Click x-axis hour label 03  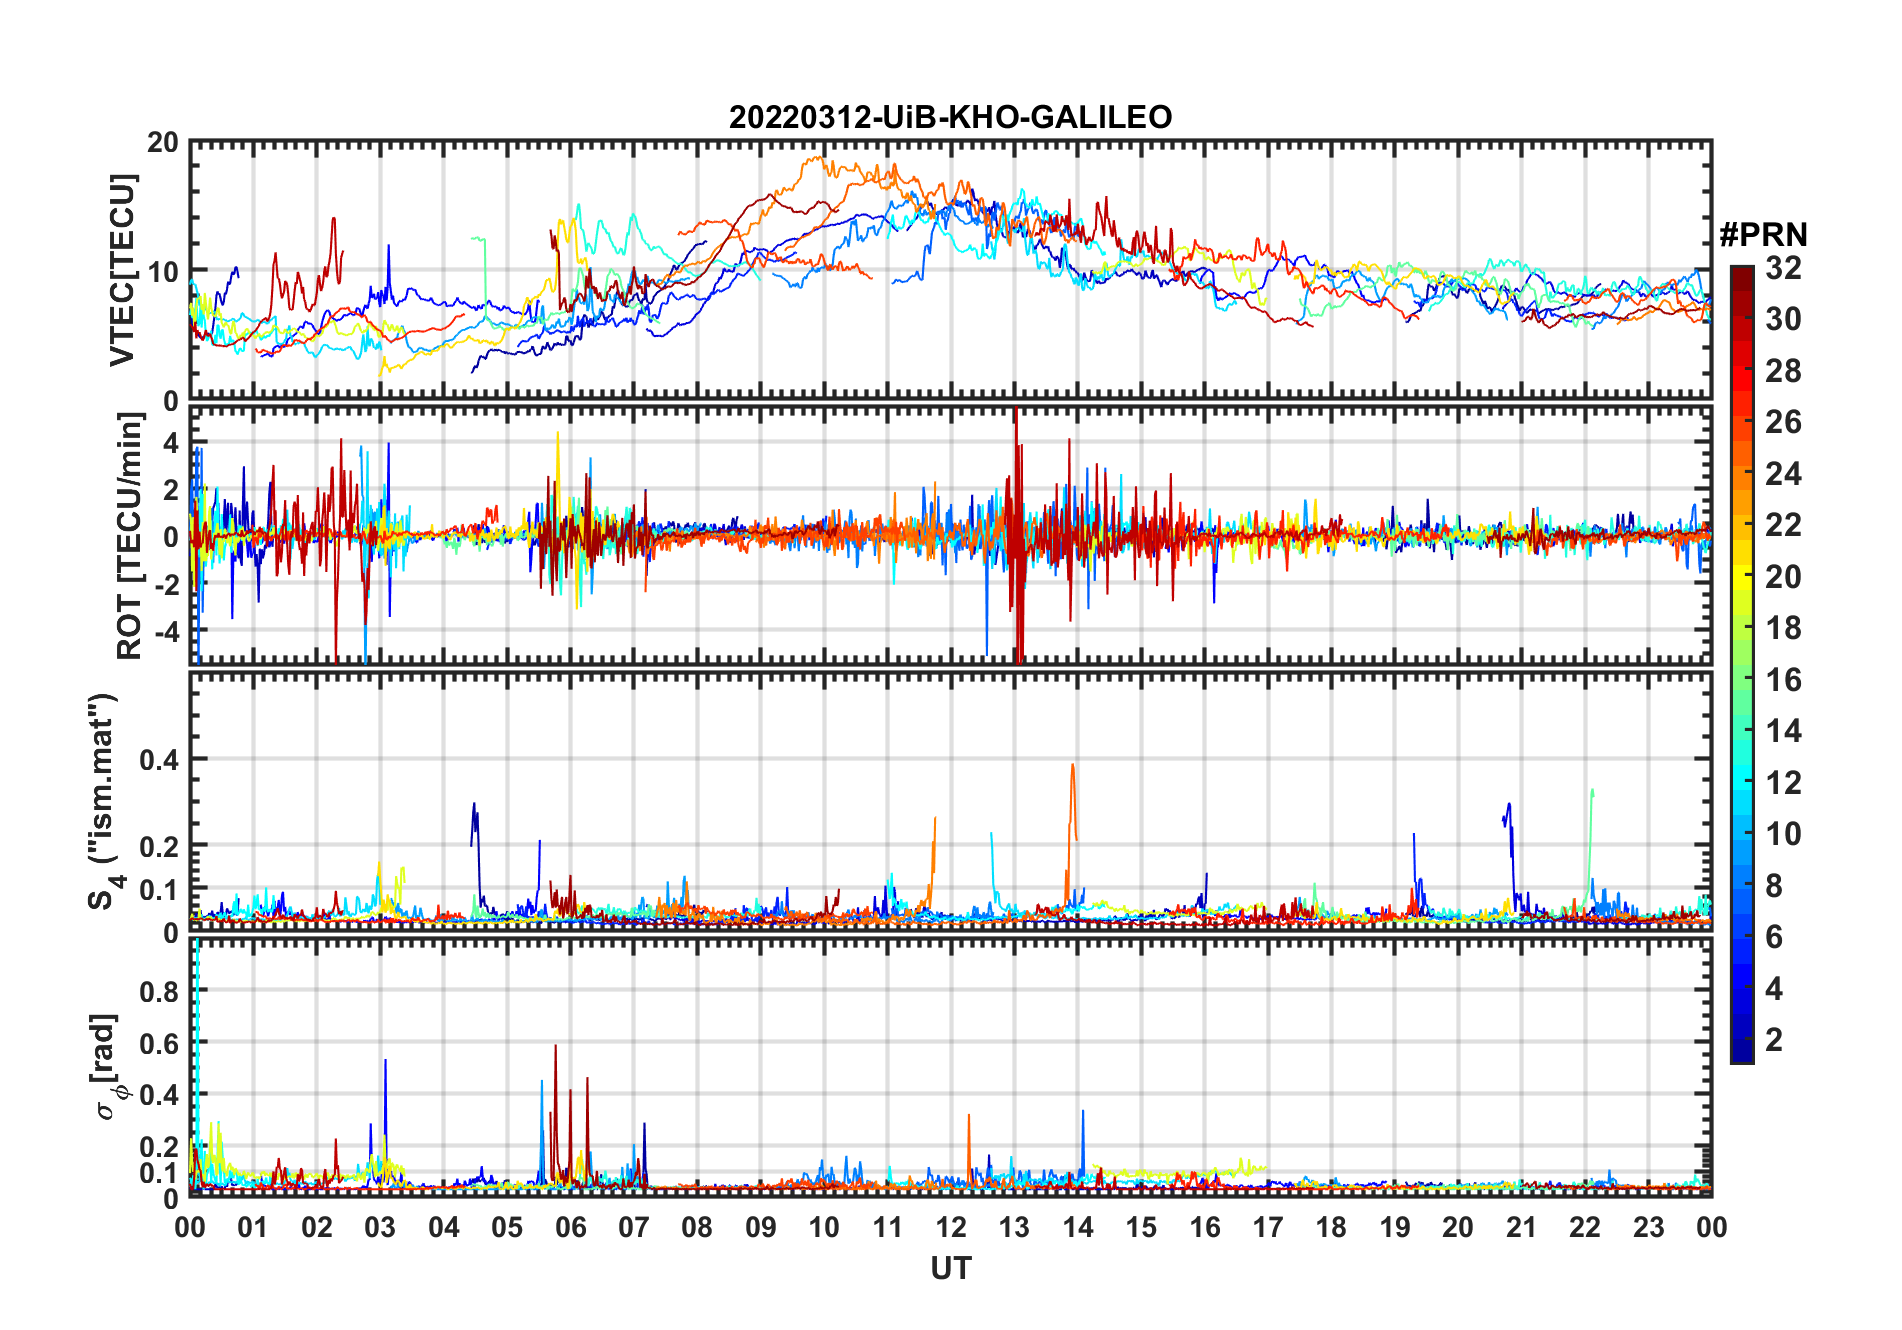pyautogui.click(x=380, y=1227)
